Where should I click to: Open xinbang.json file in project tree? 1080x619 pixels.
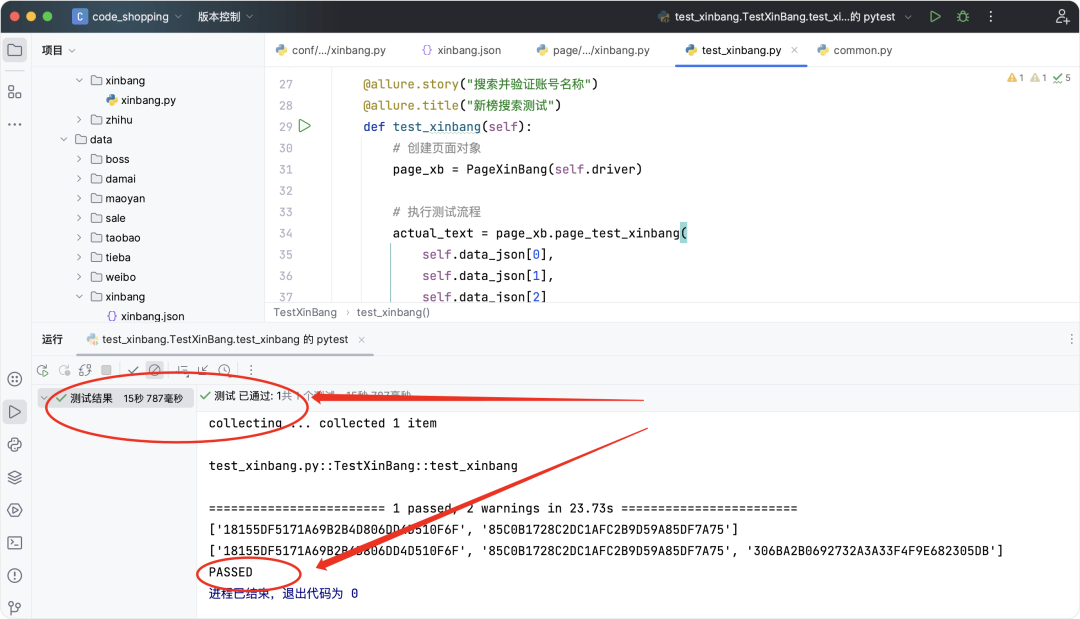(145, 317)
